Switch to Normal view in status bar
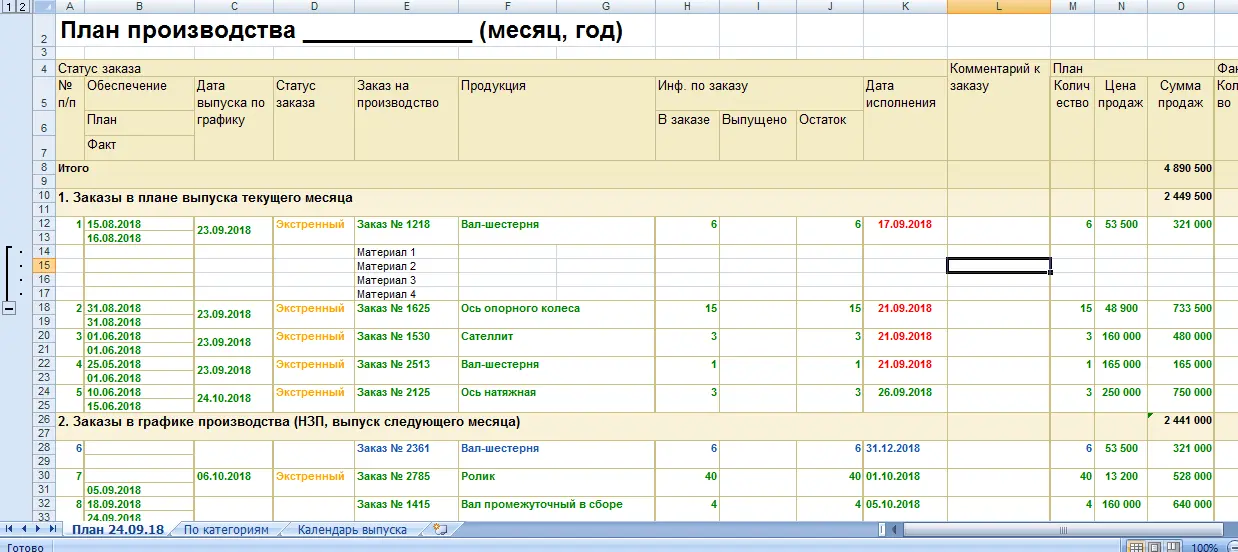1238x552 pixels. click(x=1135, y=548)
